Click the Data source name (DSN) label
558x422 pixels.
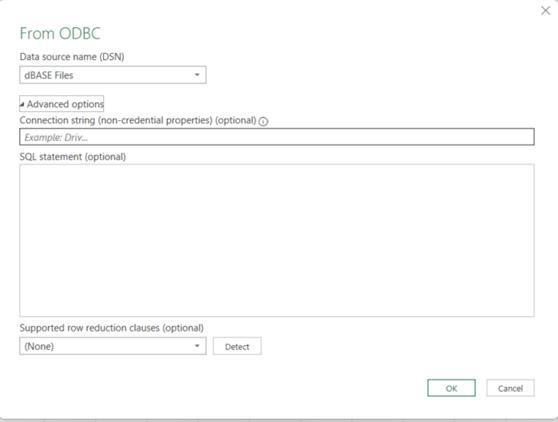(72, 57)
